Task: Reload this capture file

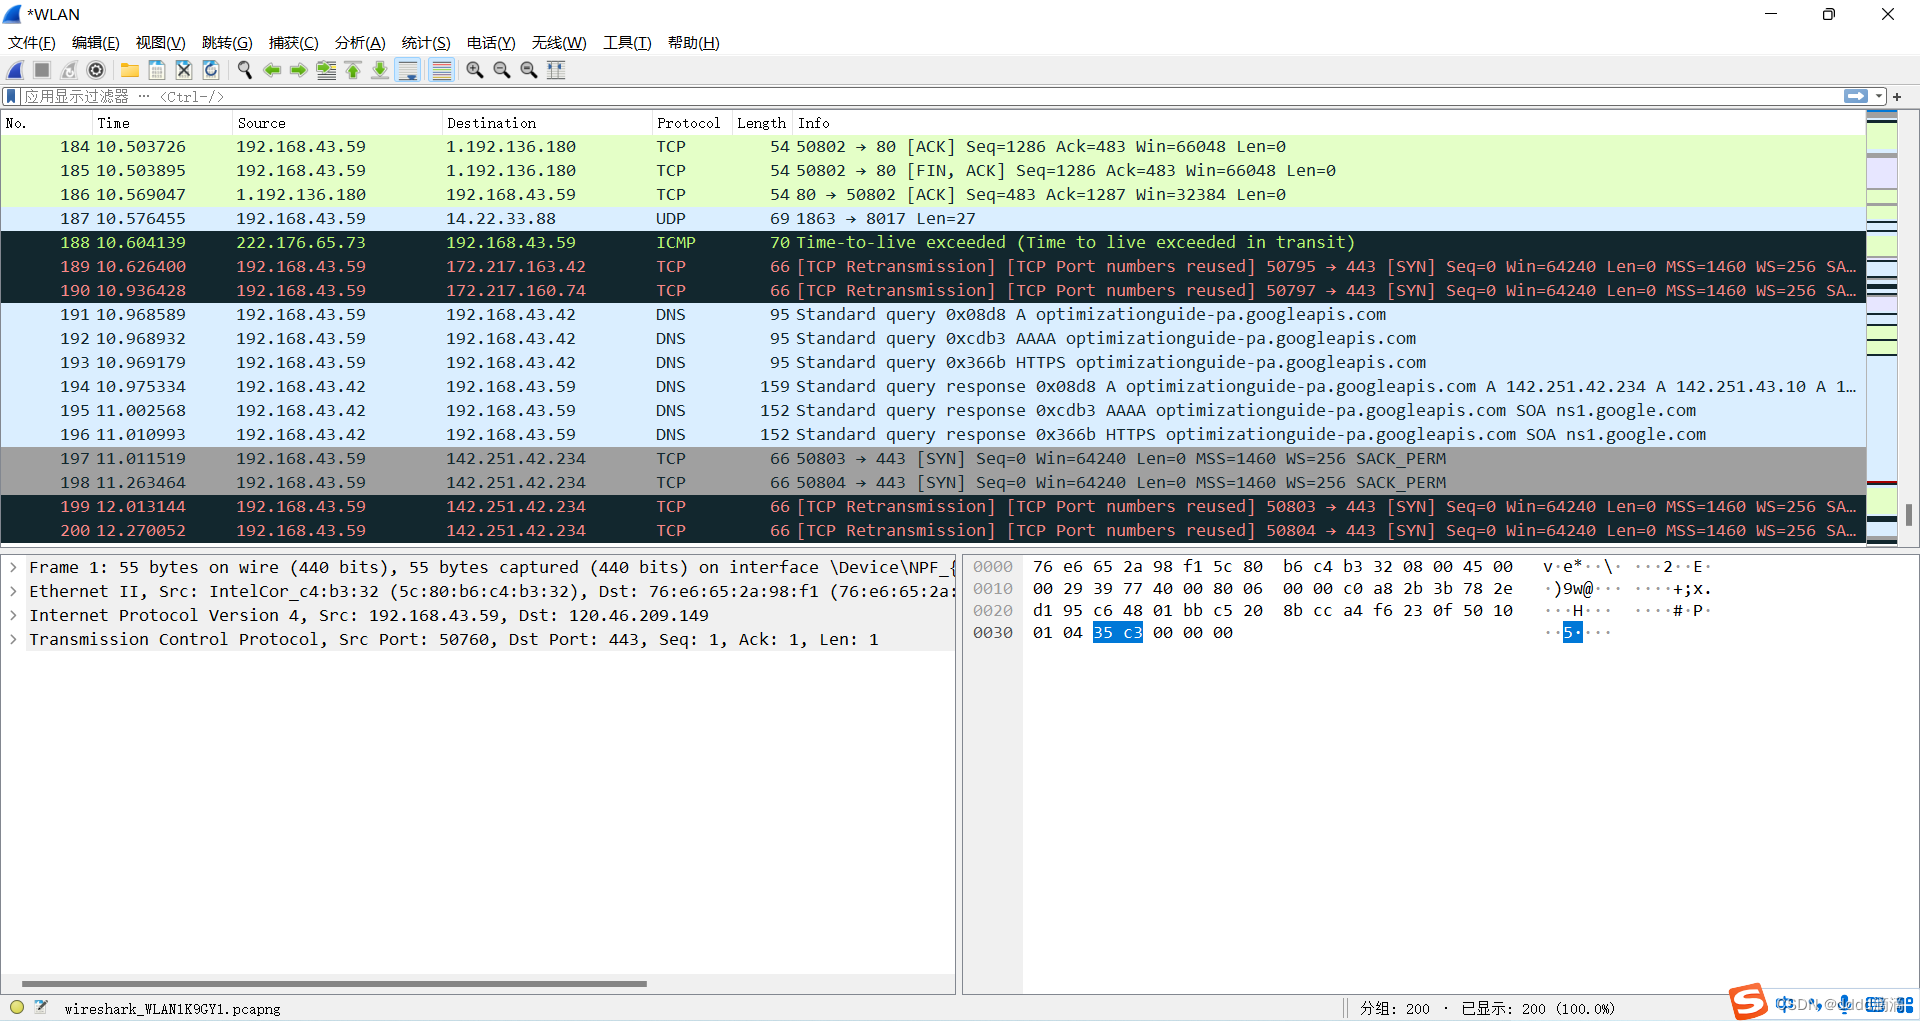Action: click(211, 70)
